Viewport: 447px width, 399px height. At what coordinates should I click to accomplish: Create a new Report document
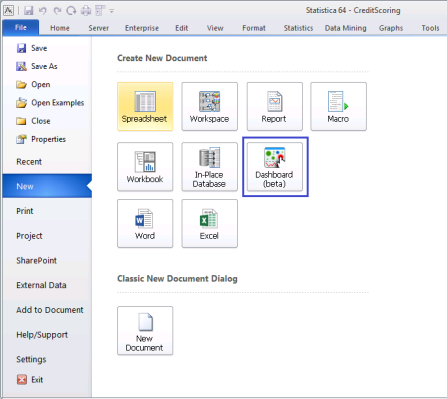pyautogui.click(x=275, y=106)
